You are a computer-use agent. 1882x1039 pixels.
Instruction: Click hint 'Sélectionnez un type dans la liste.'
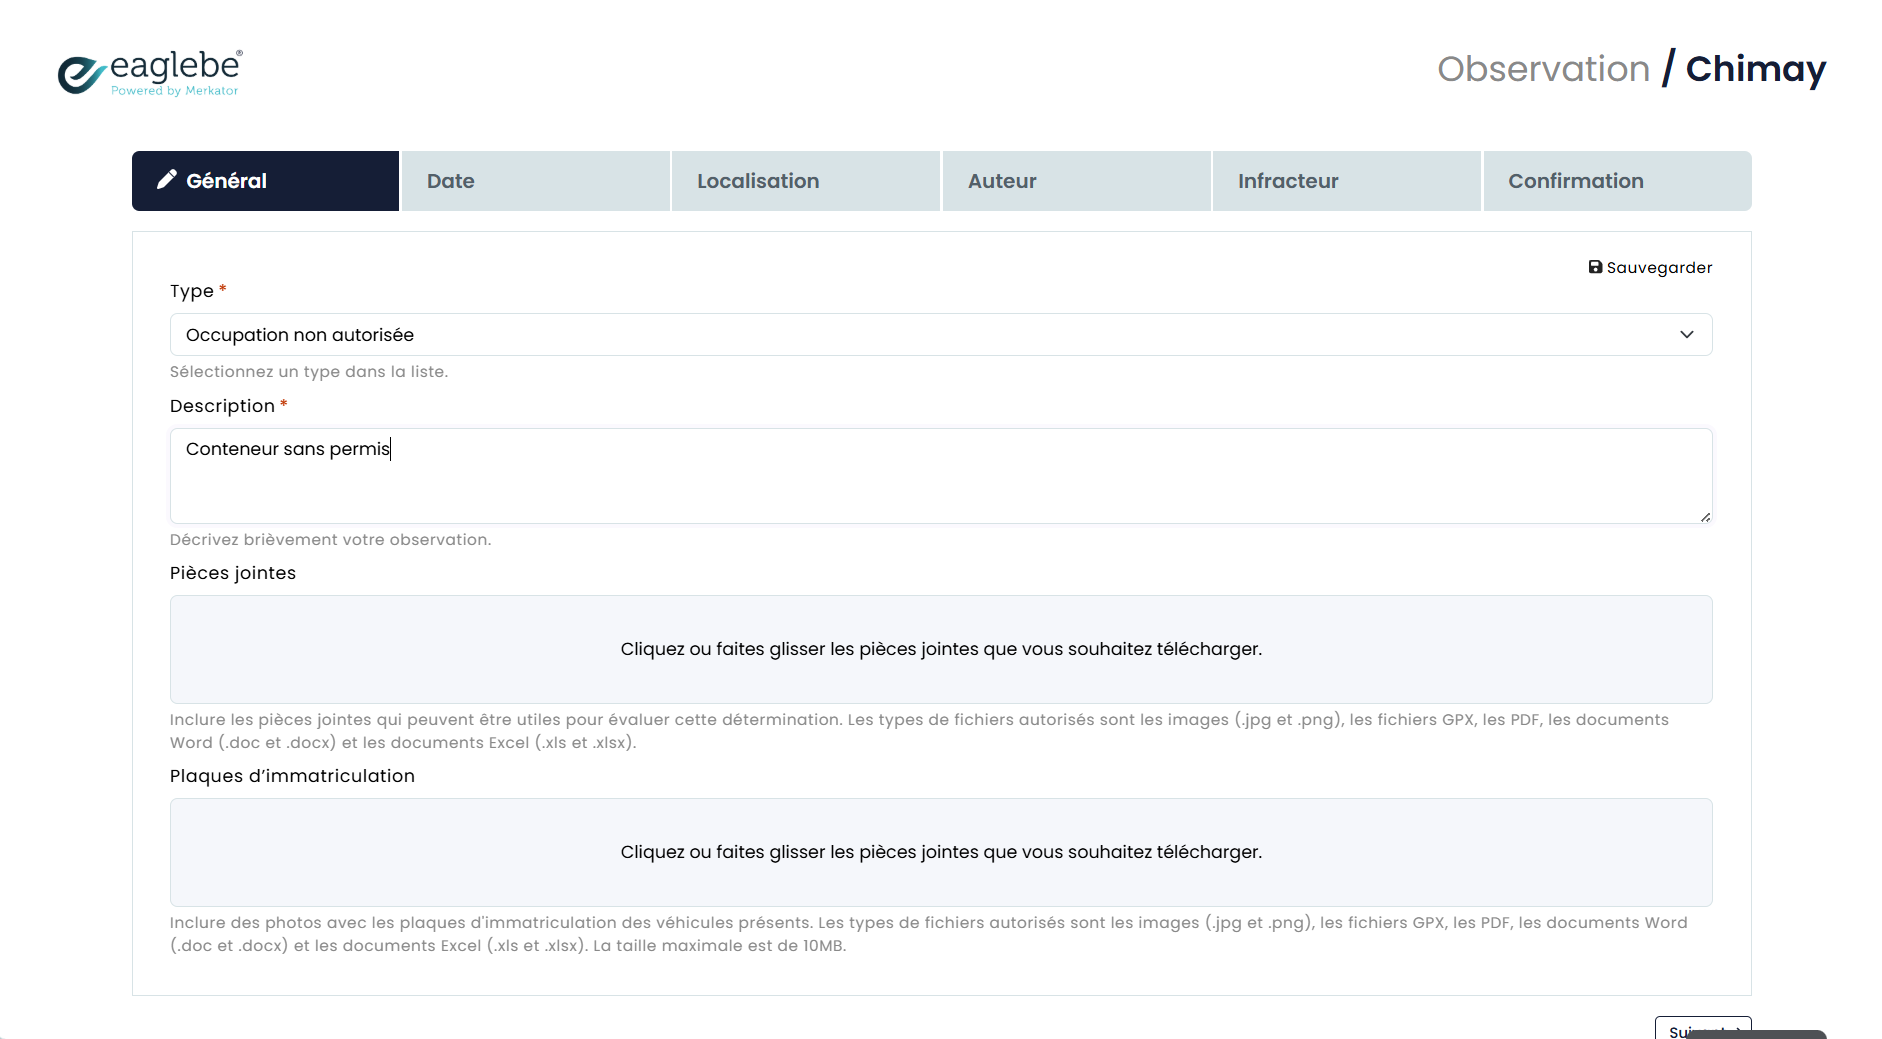point(309,372)
